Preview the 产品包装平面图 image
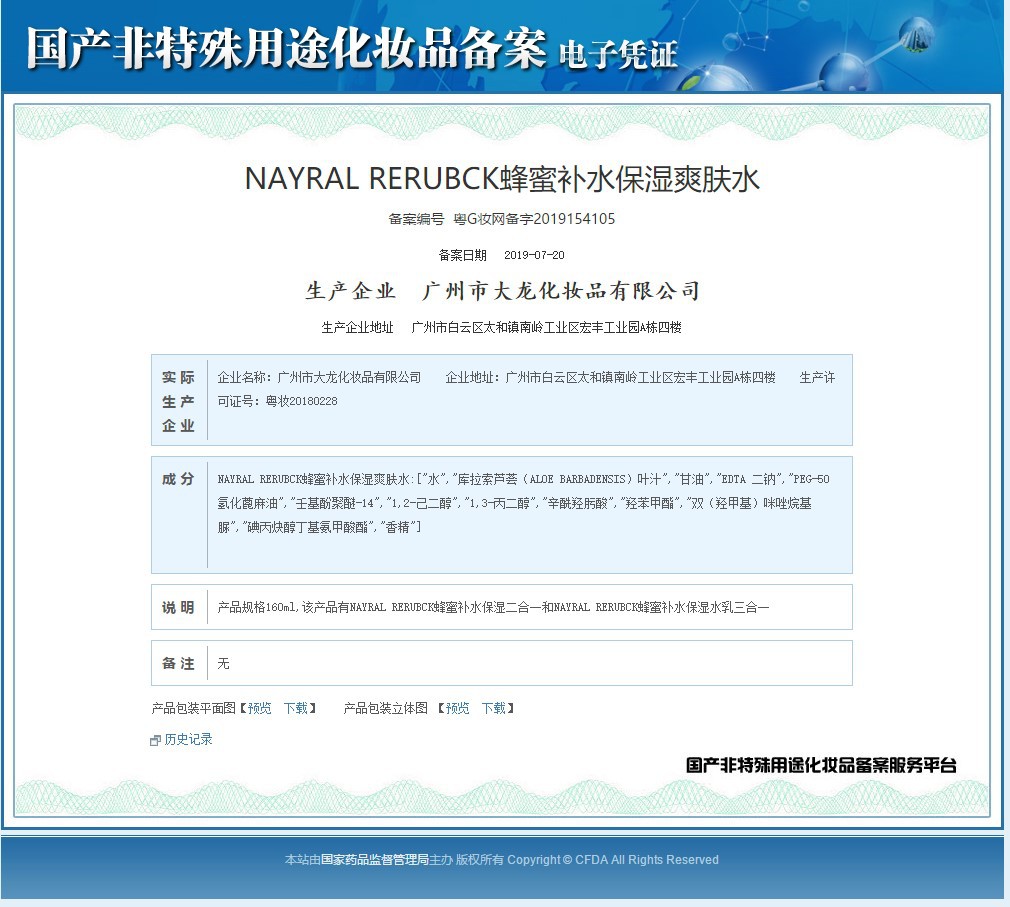Image resolution: width=1010 pixels, height=907 pixels. (x=259, y=708)
